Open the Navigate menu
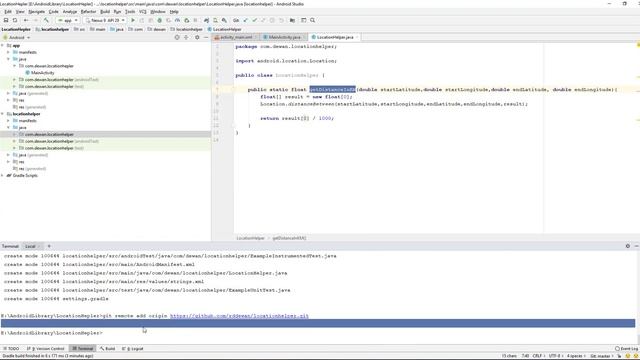The width and height of the screenshot is (640, 360). coord(36,12)
